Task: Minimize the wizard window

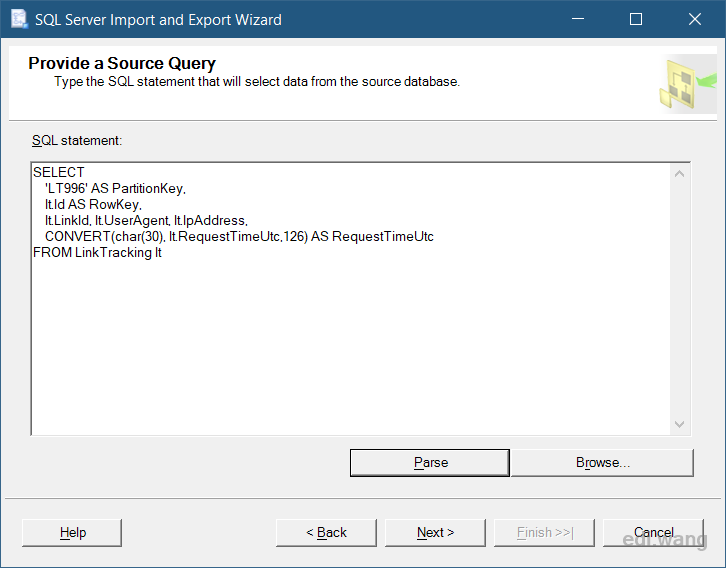Action: point(577,19)
